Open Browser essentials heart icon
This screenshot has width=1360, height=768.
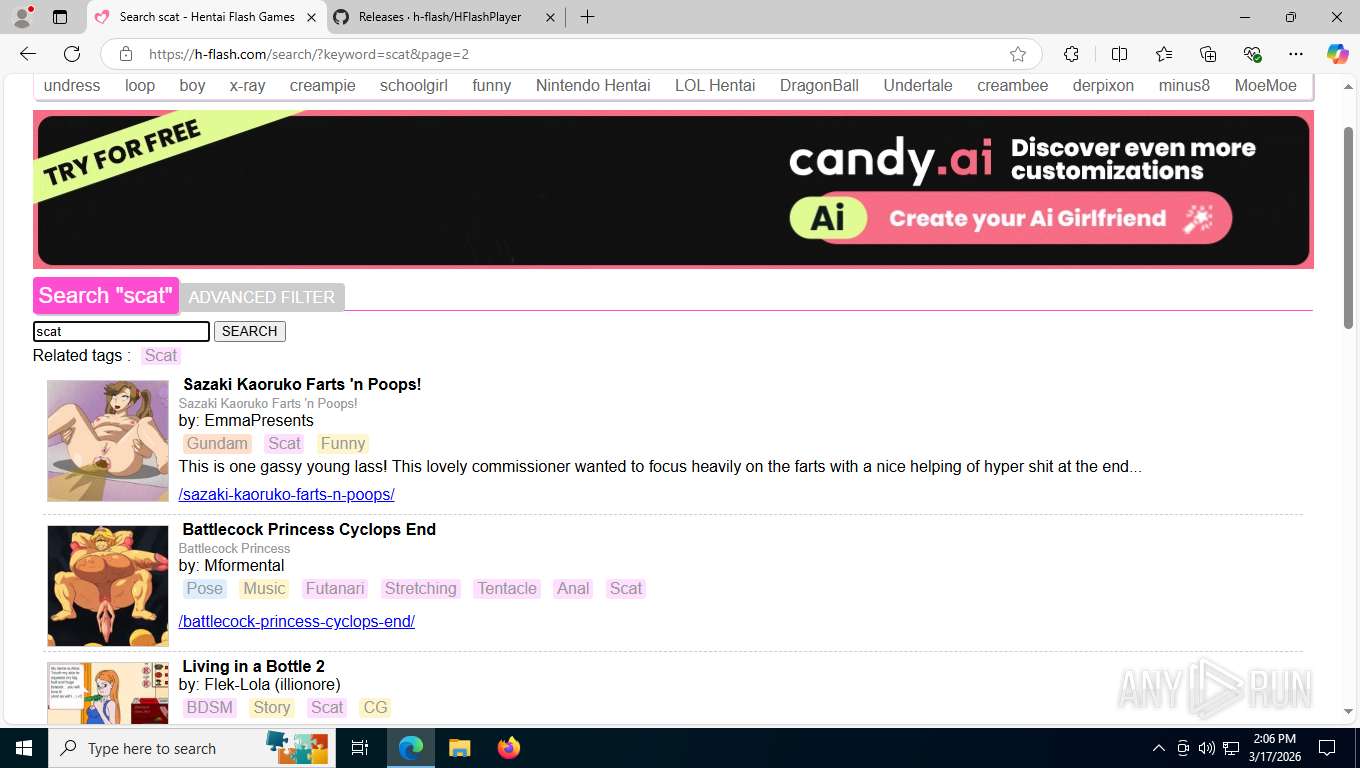(x=1252, y=54)
